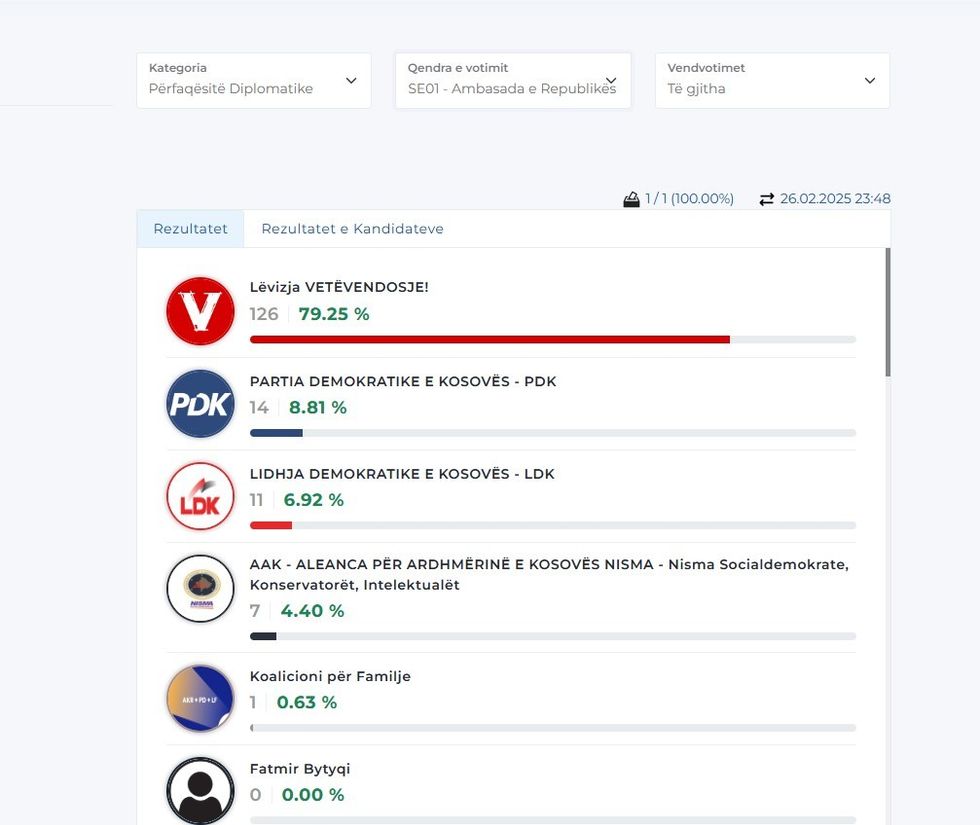Click the Koalicioni për Familje logo
Viewport: 980px width, 825px height.
pyautogui.click(x=200, y=698)
